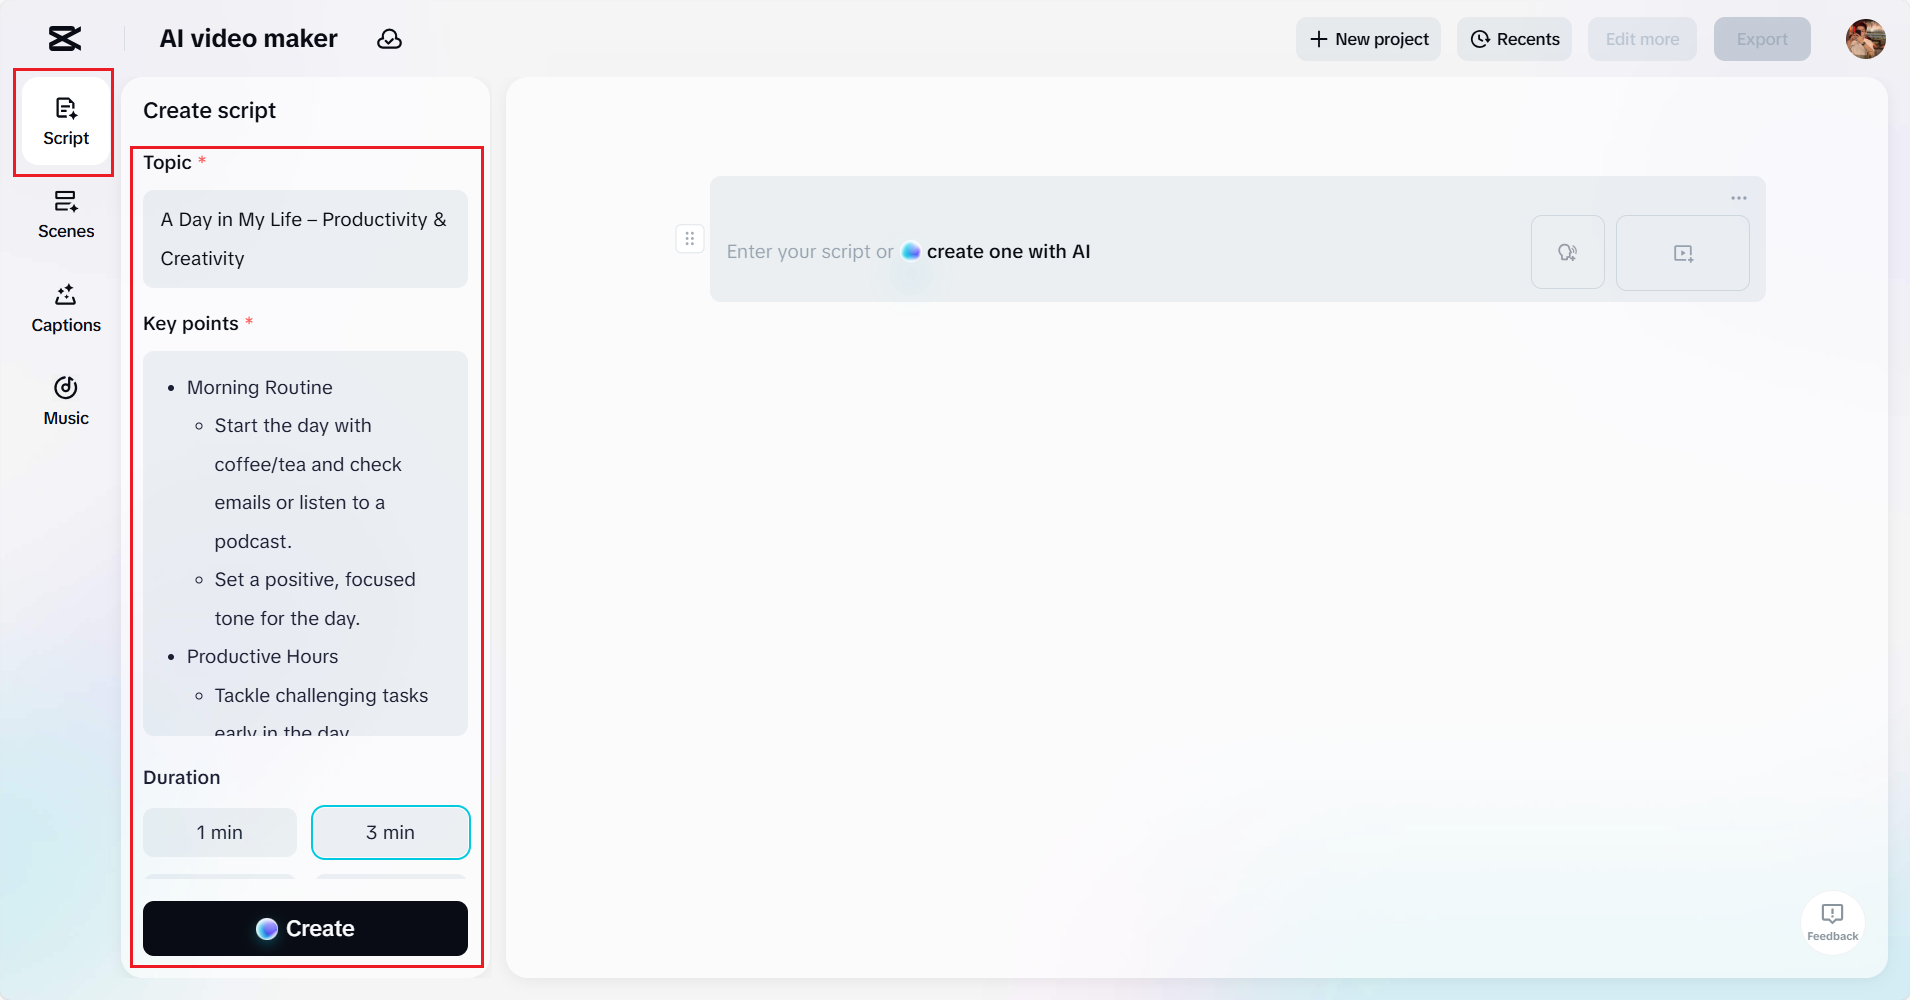Open the scene options menu via three dots

1738,198
